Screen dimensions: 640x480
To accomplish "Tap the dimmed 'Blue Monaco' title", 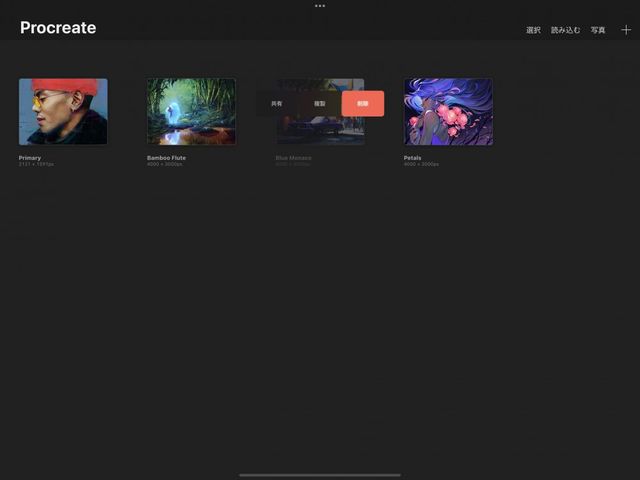I will (x=293, y=158).
